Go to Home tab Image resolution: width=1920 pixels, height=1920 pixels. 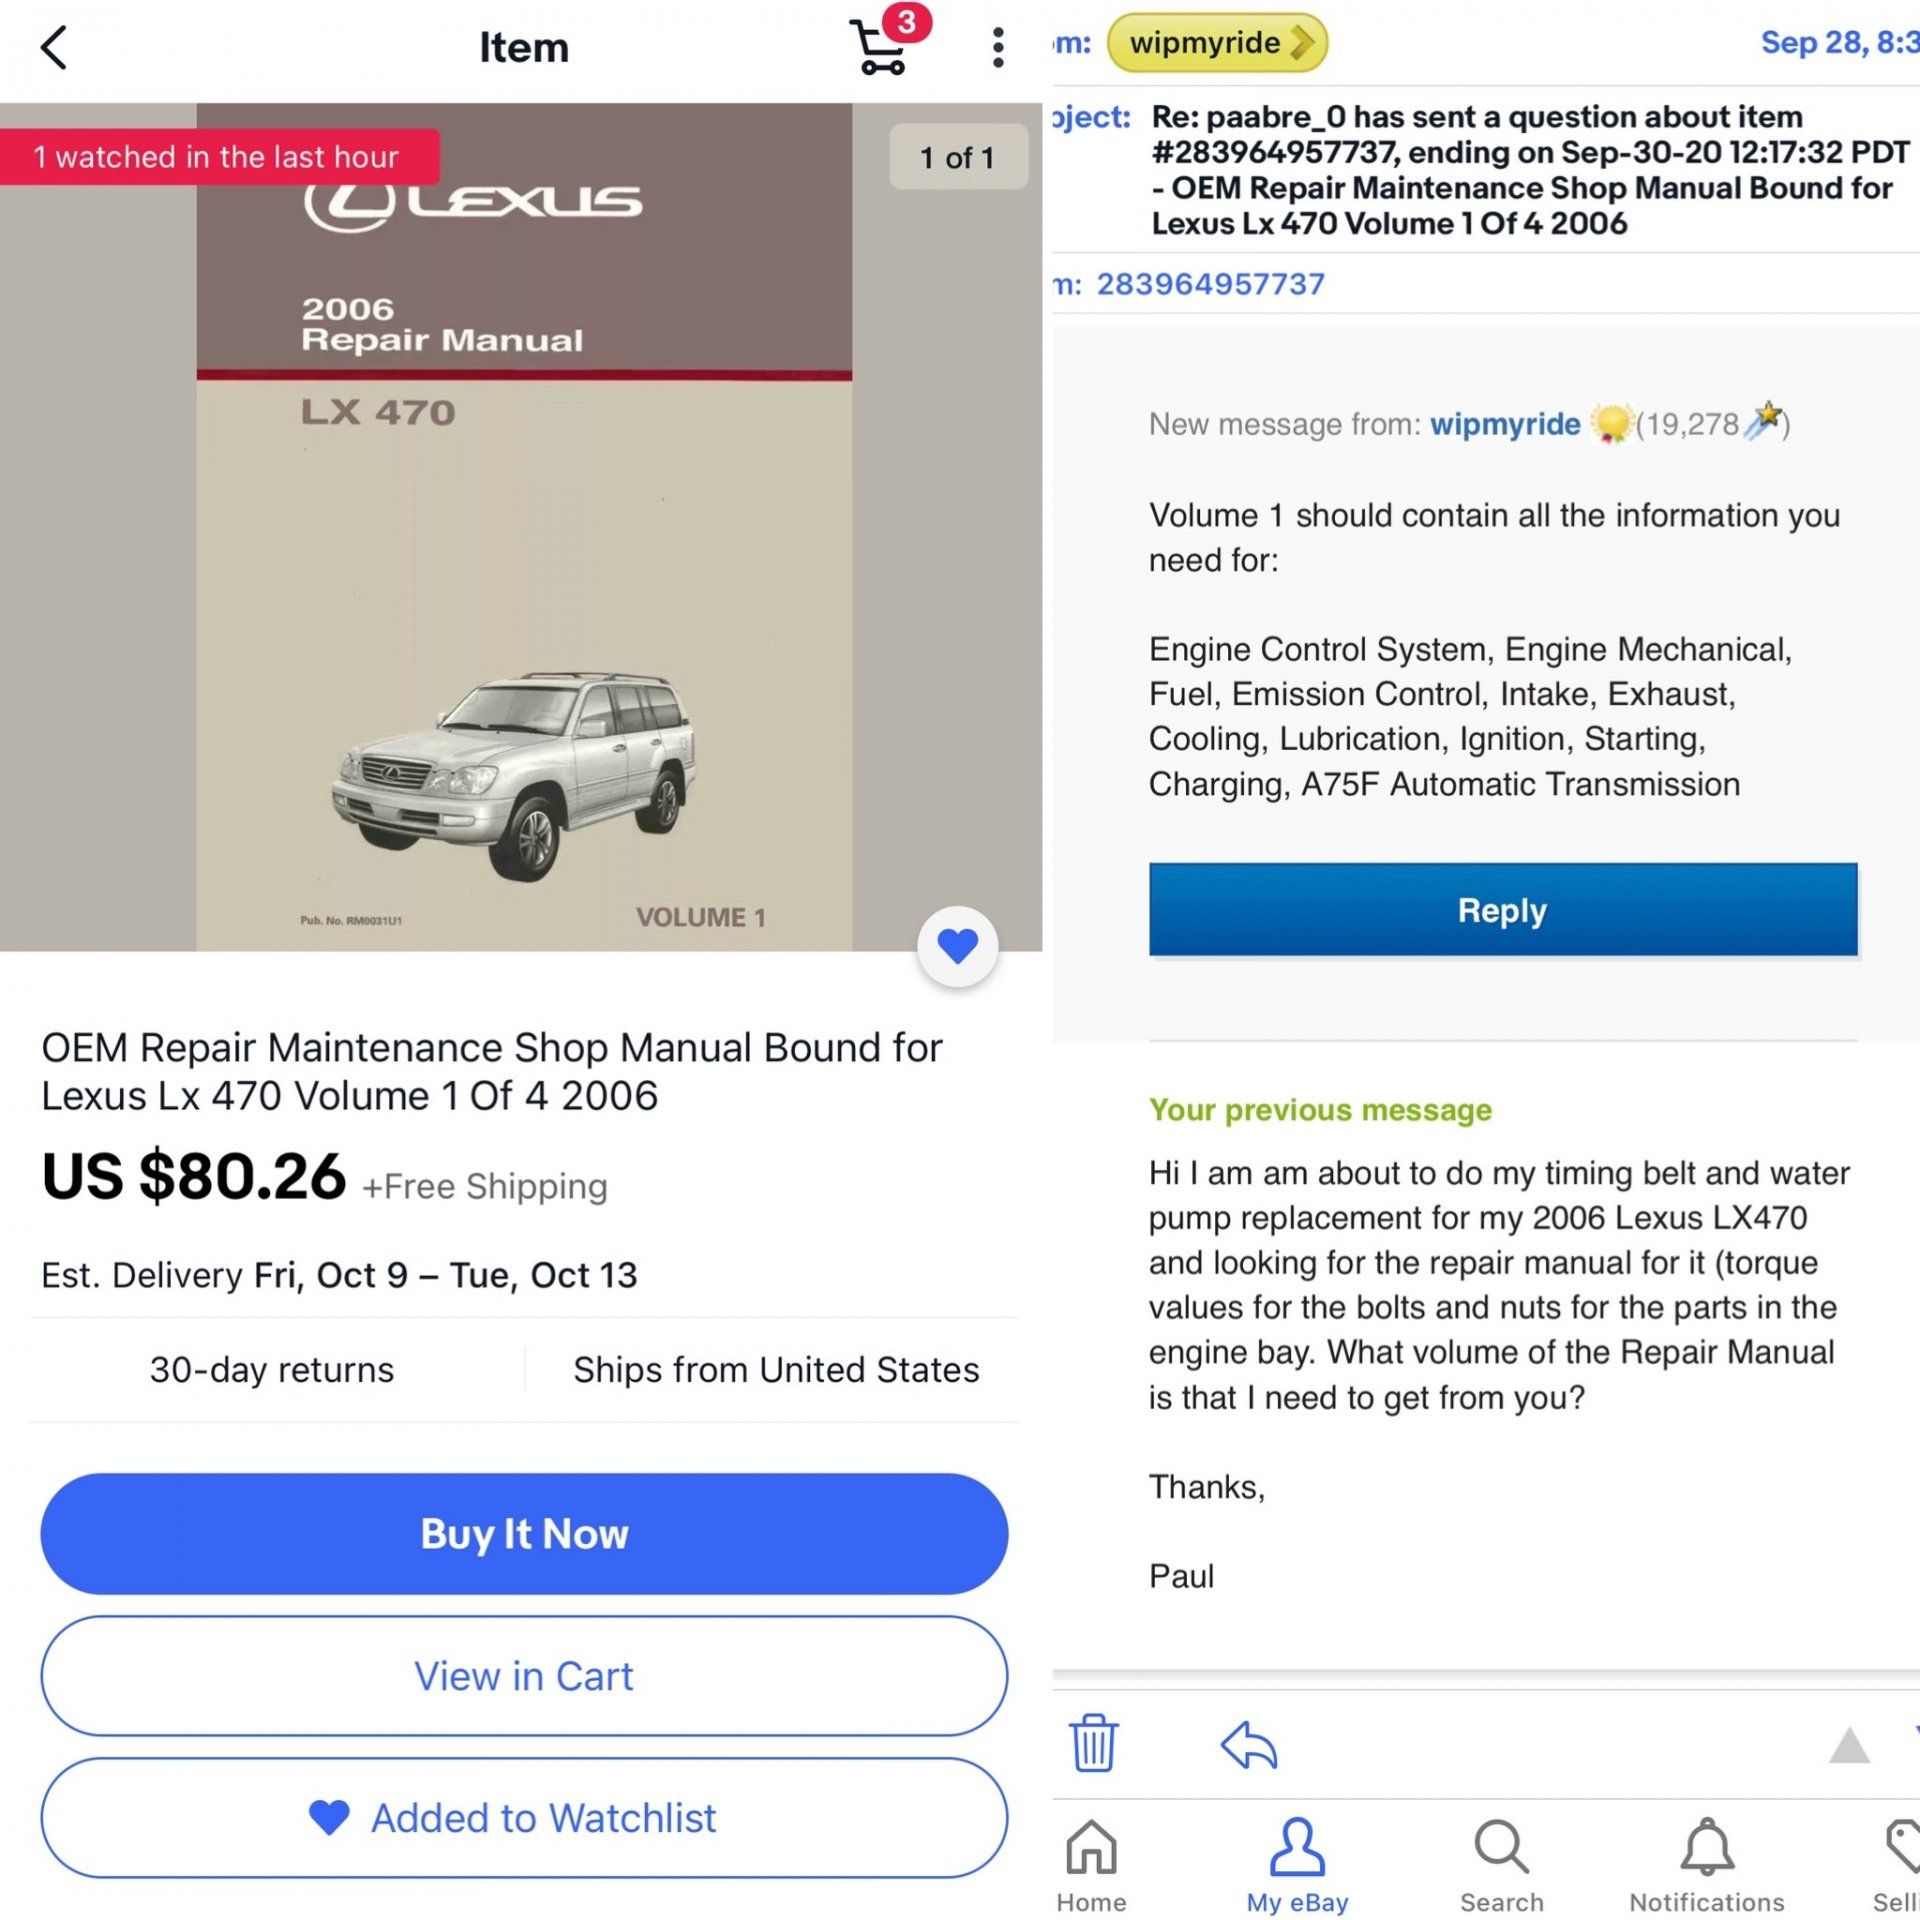click(x=1091, y=1863)
